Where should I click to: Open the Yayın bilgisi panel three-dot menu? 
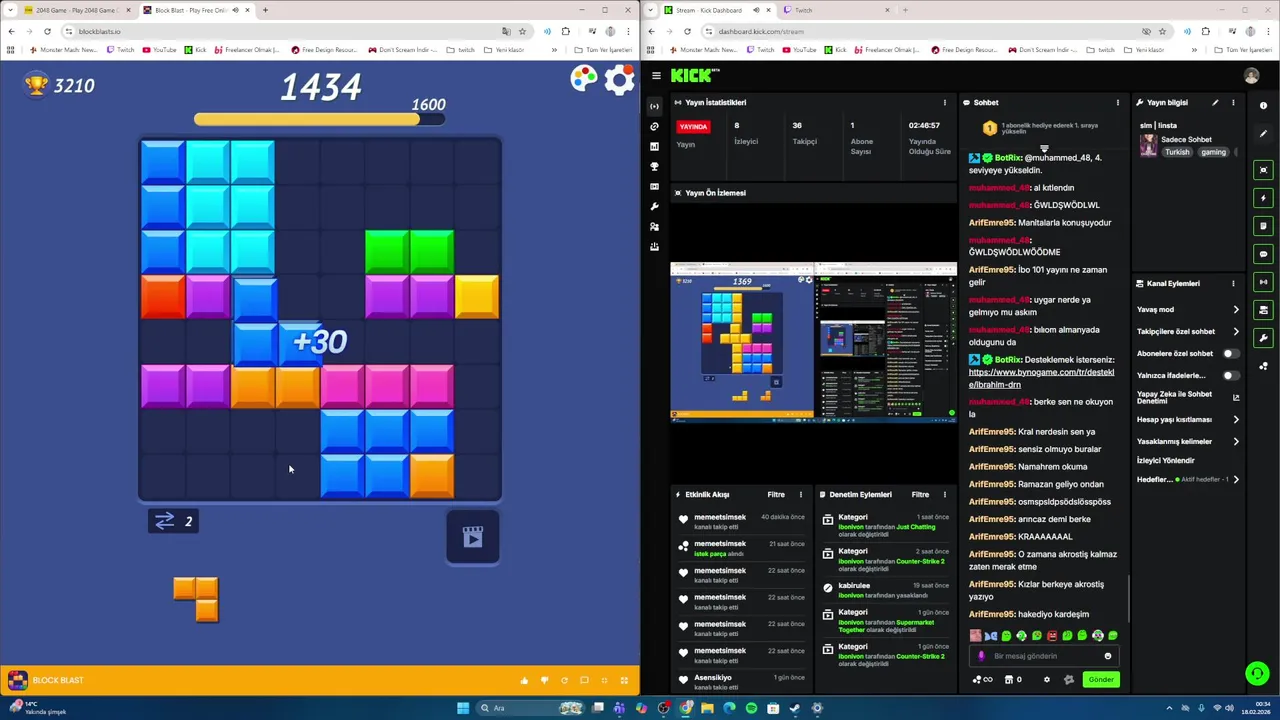coord(1233,102)
